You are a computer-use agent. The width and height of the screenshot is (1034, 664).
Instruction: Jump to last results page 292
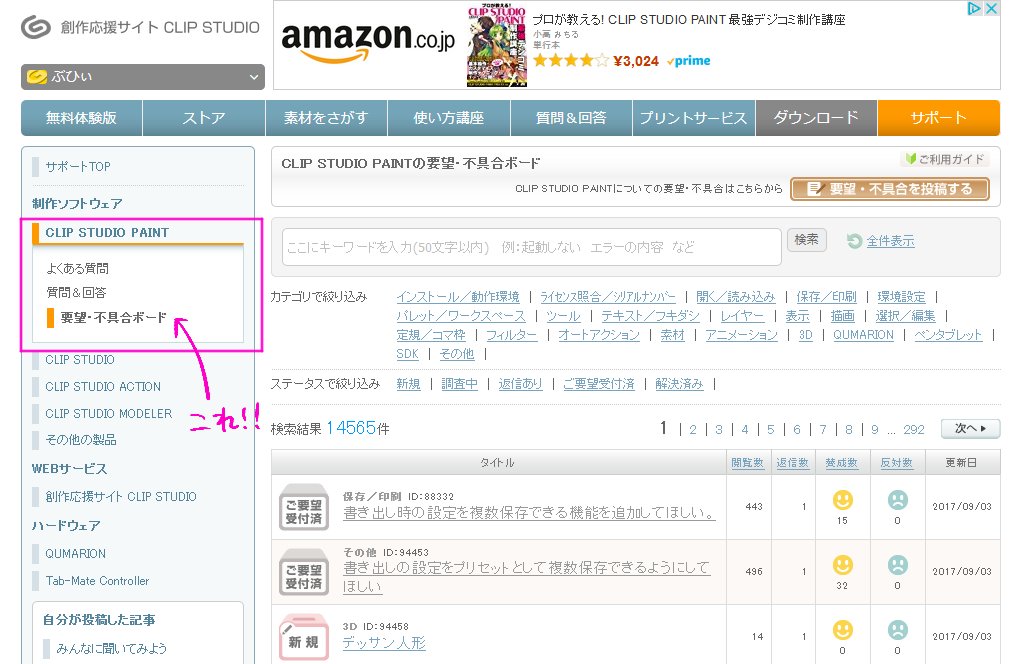(913, 430)
